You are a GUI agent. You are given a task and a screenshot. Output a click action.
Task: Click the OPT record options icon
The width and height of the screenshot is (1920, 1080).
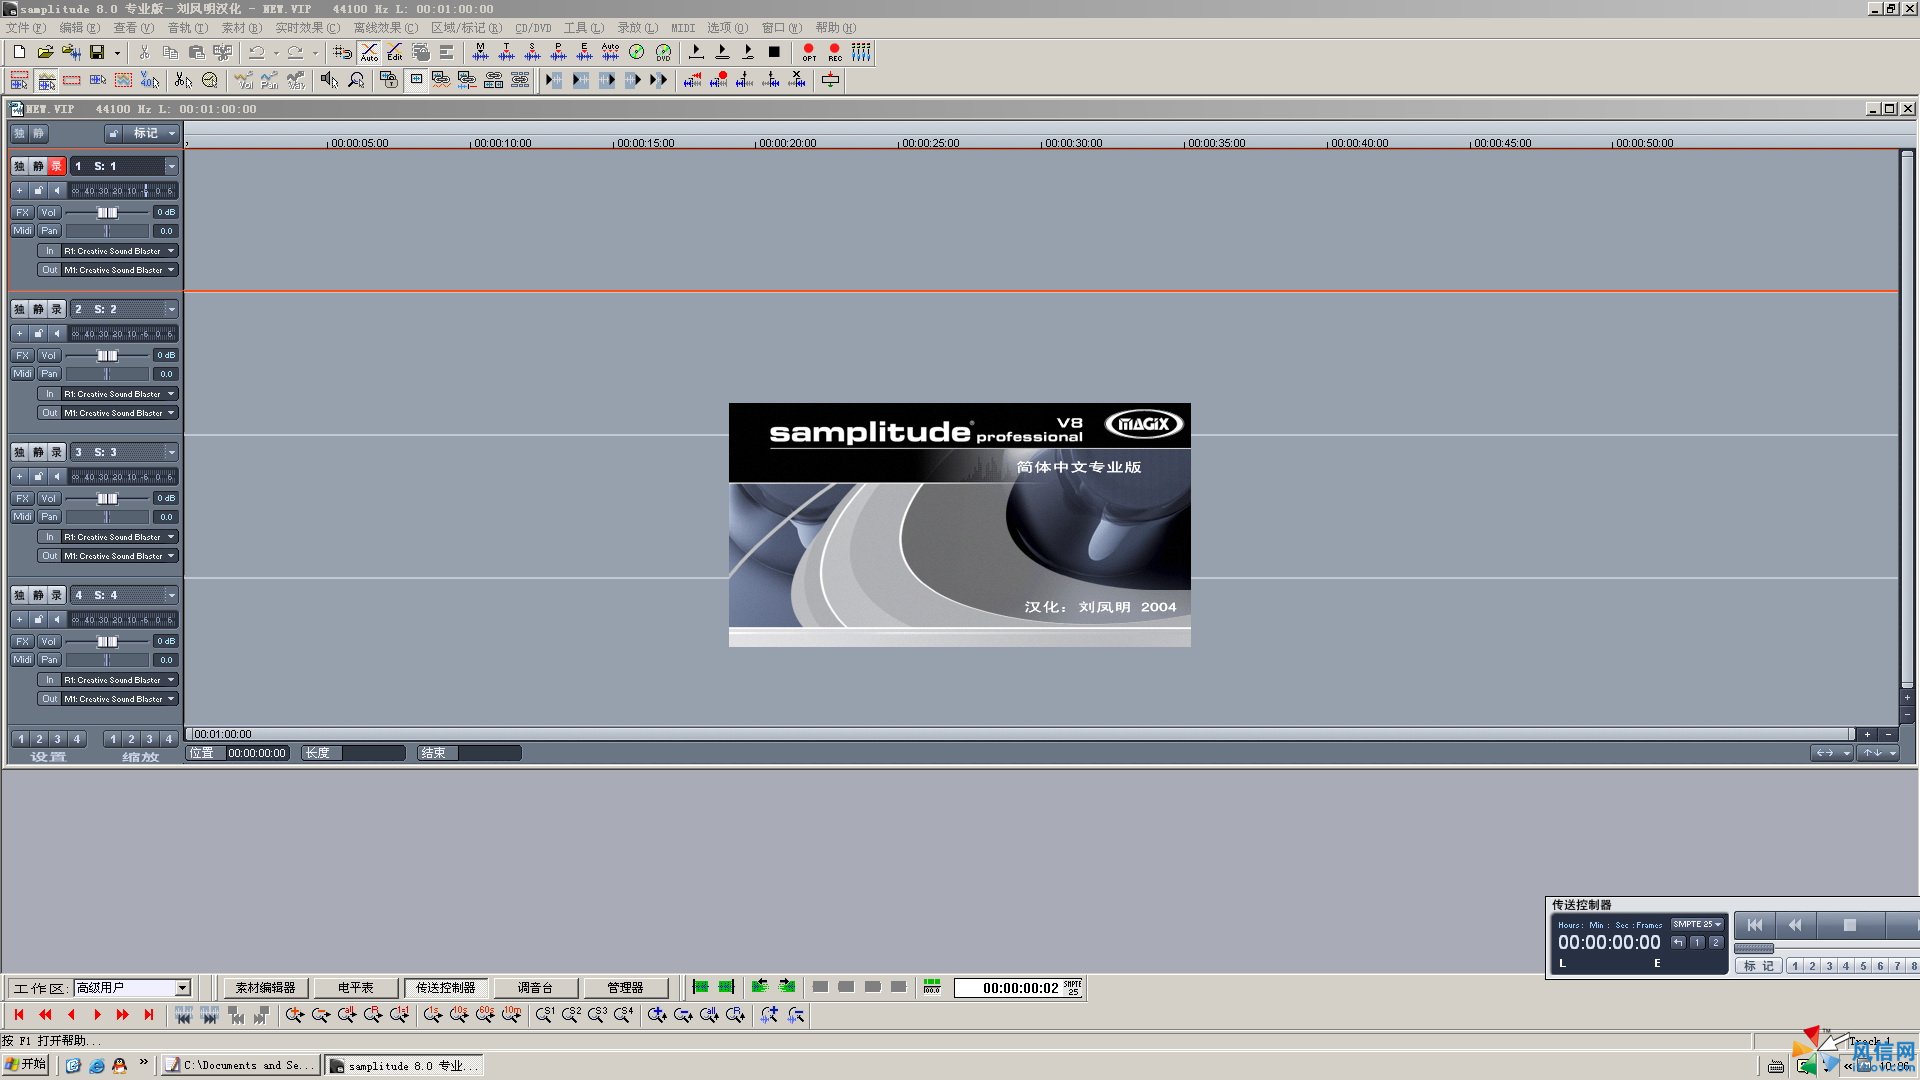809,52
